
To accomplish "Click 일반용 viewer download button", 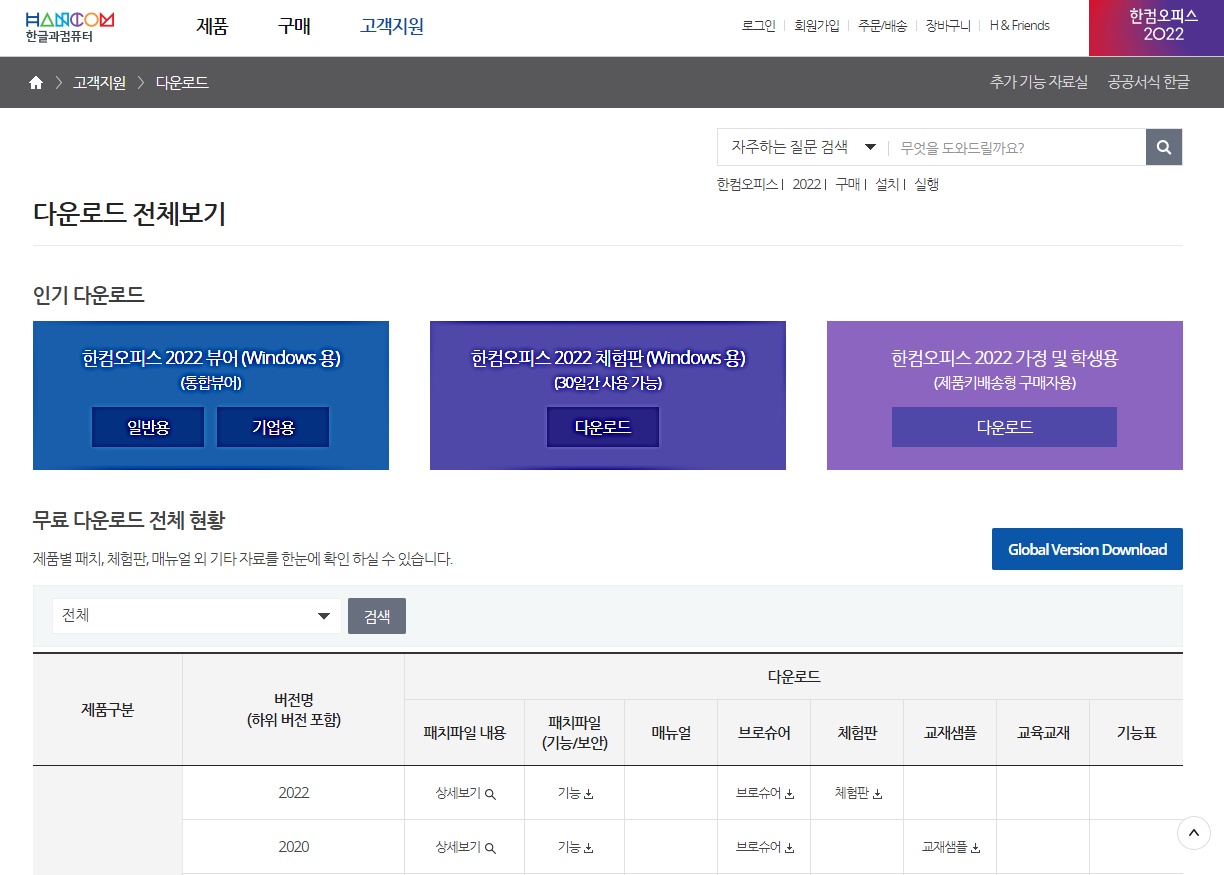I will pos(148,427).
